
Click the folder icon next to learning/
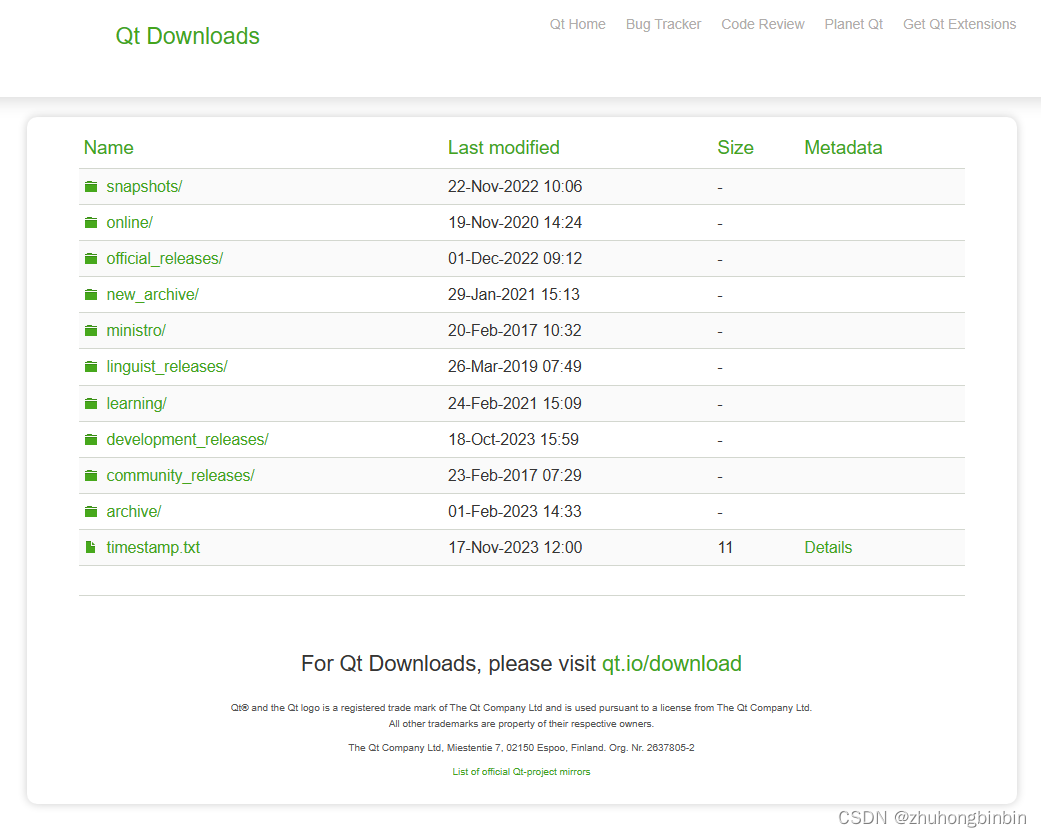[91, 403]
